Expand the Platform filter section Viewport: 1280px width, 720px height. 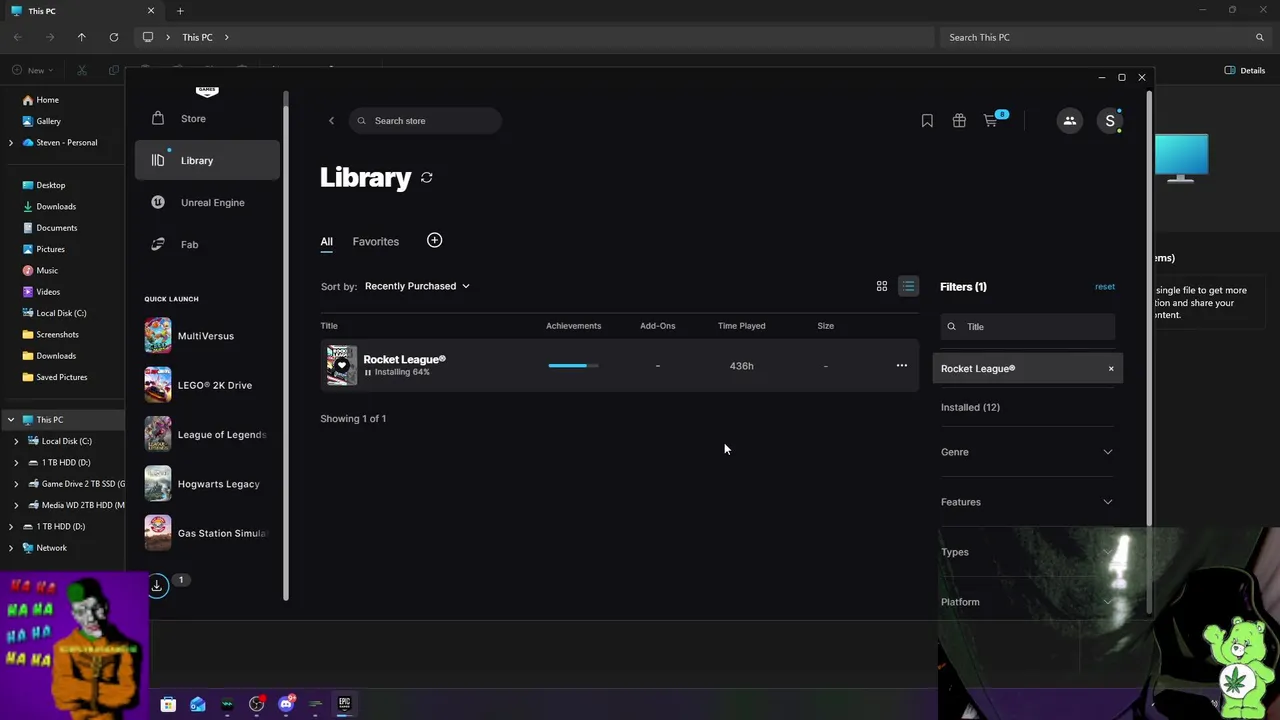1027,602
